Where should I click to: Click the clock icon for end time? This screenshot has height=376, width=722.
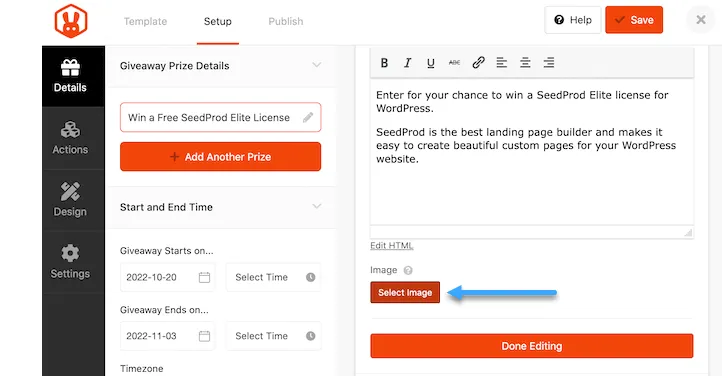click(x=311, y=336)
